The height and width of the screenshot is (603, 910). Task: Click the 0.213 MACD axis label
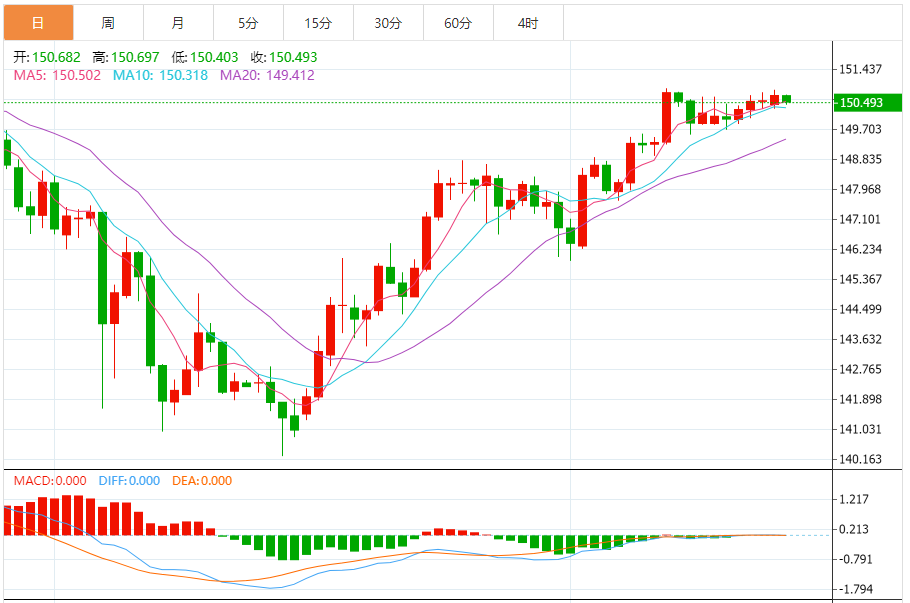point(854,529)
